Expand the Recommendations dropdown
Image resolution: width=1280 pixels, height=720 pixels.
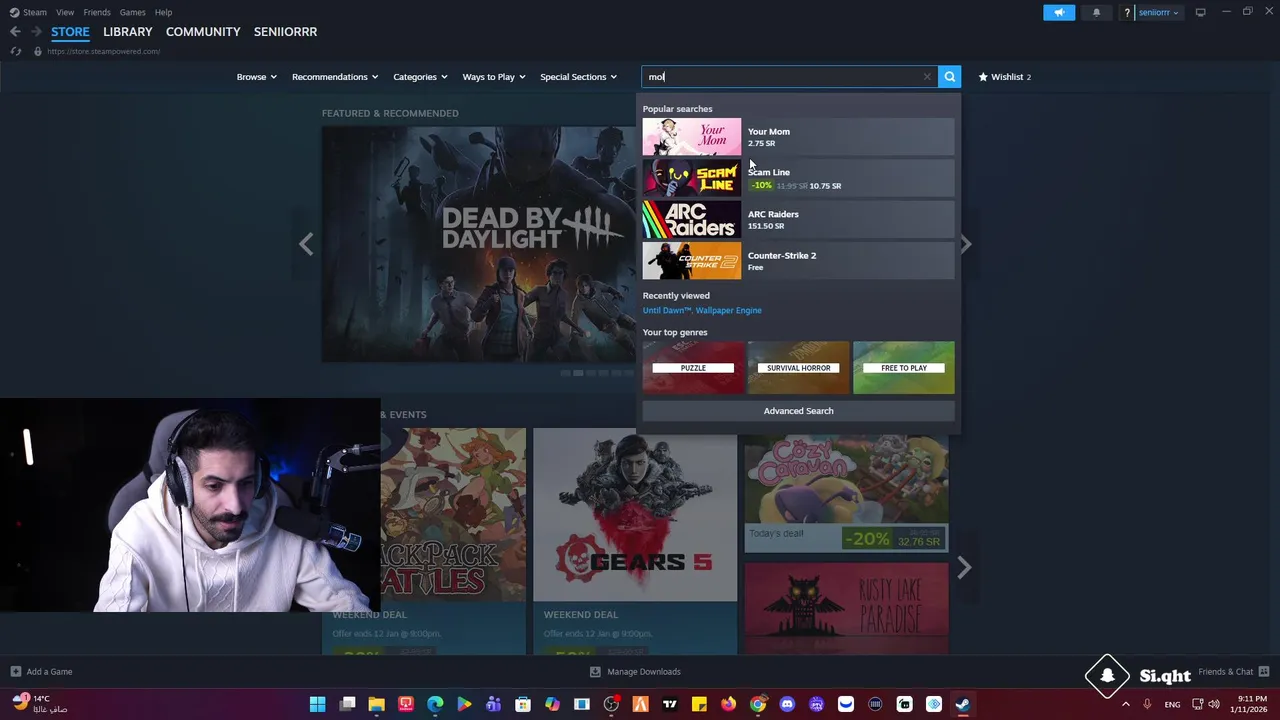(x=335, y=77)
